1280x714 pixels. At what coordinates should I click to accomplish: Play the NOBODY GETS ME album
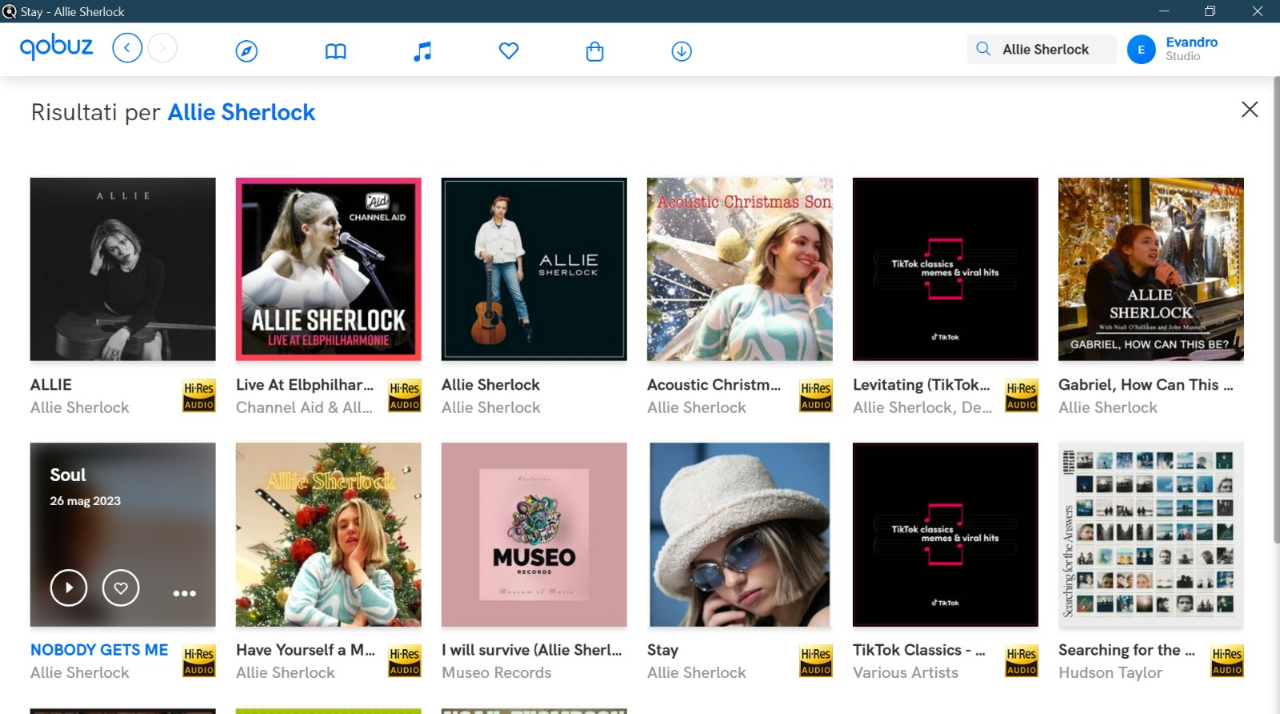pos(69,588)
